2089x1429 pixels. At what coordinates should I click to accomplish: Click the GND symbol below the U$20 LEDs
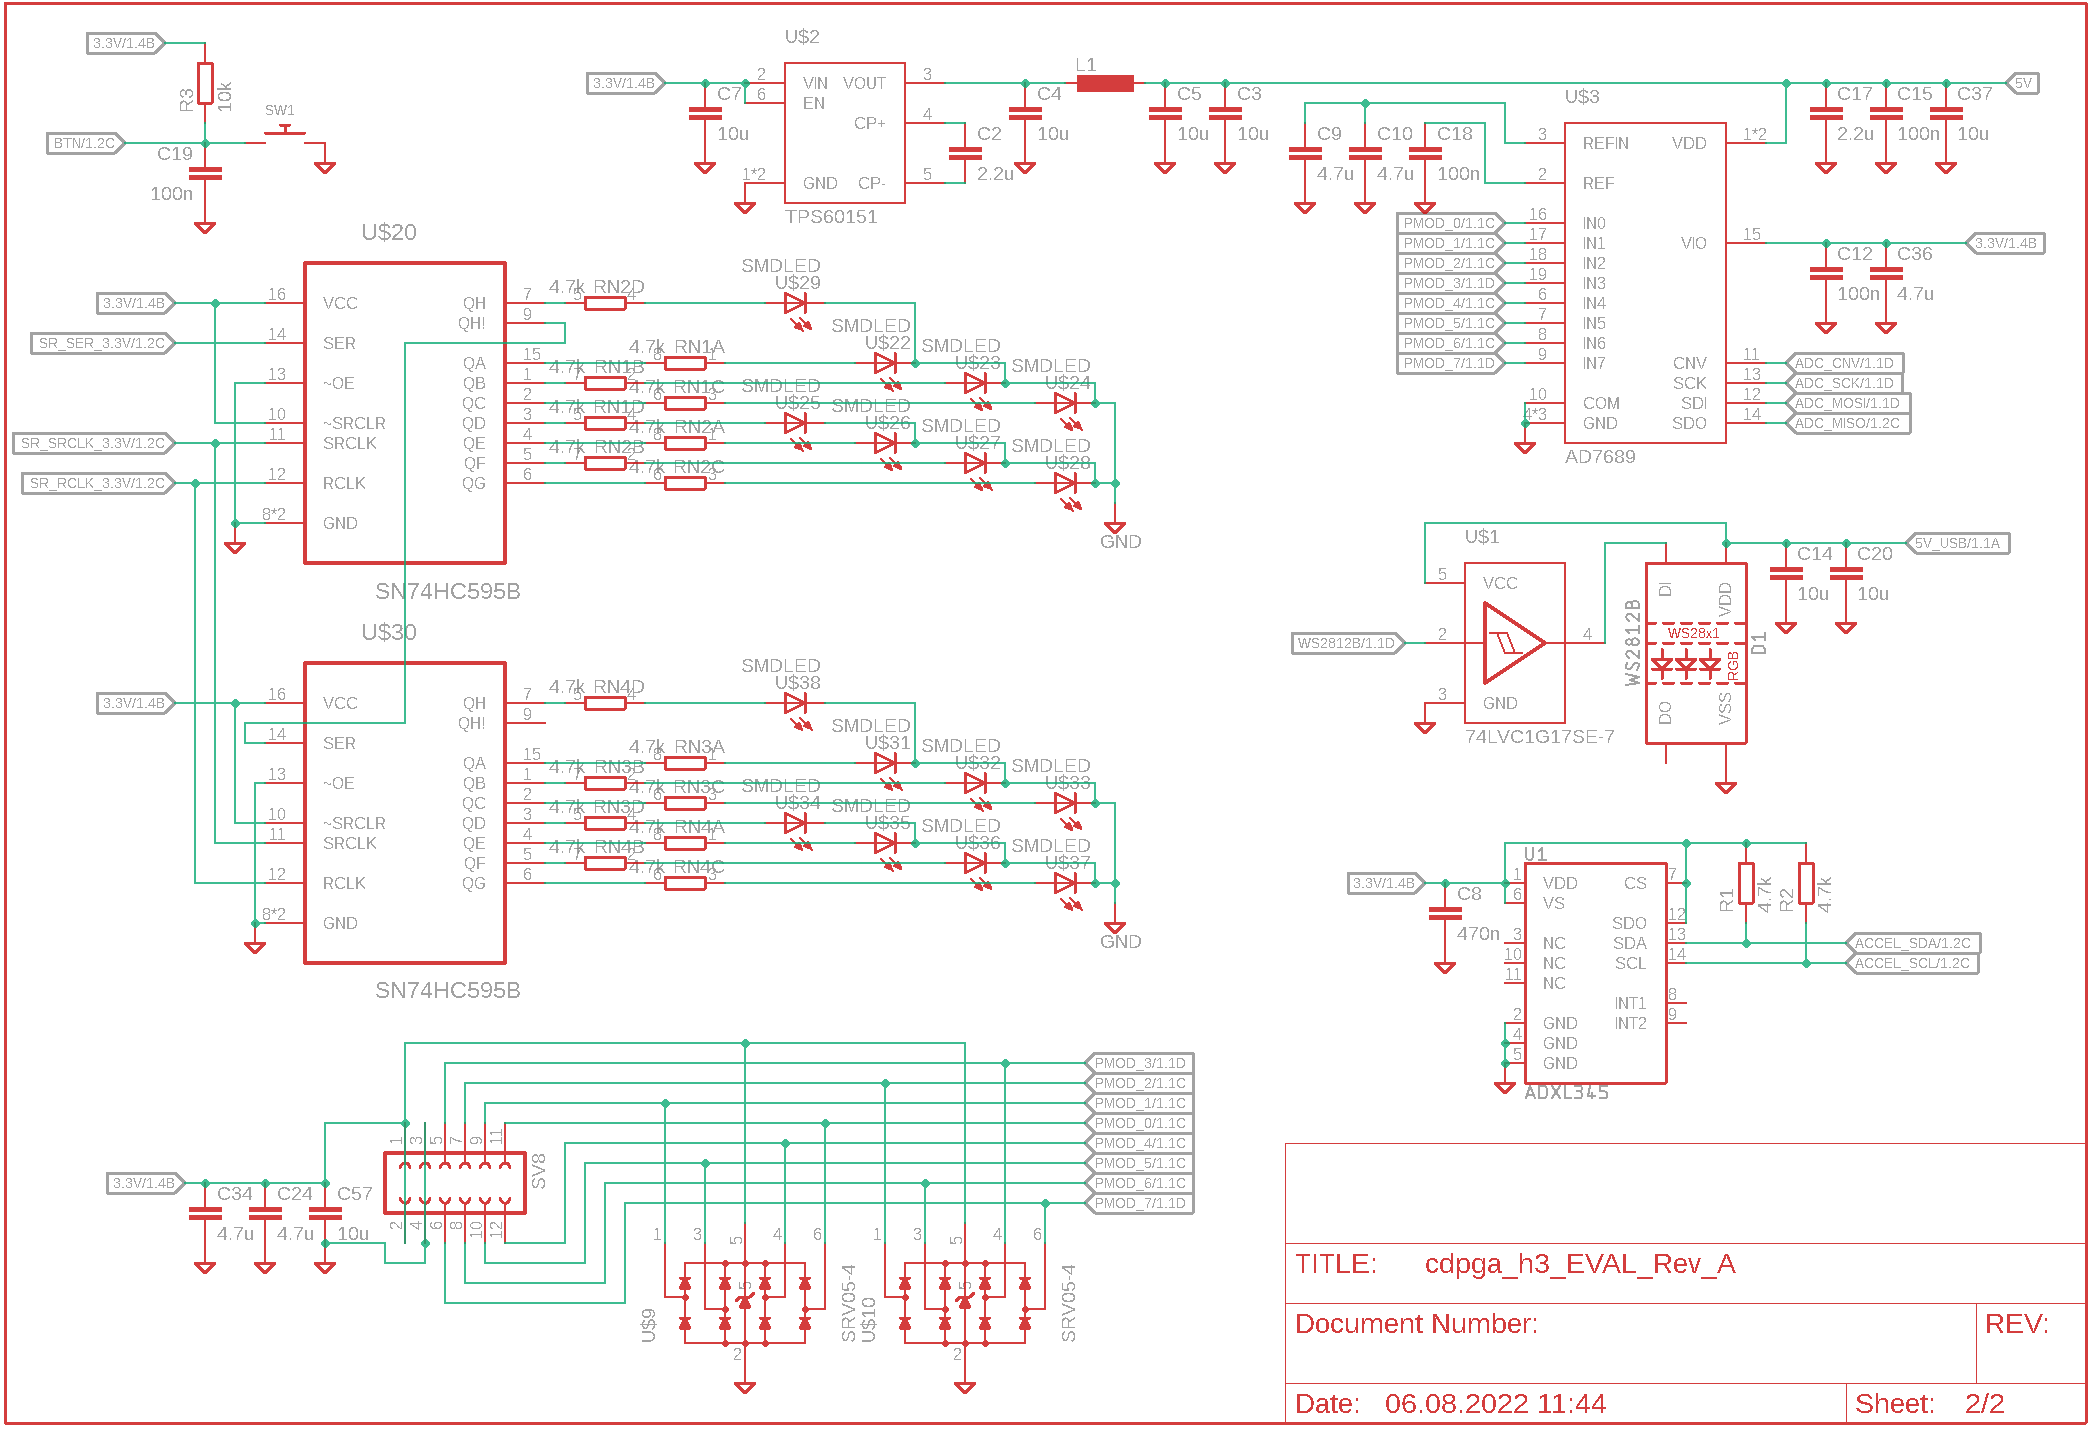tap(1115, 528)
